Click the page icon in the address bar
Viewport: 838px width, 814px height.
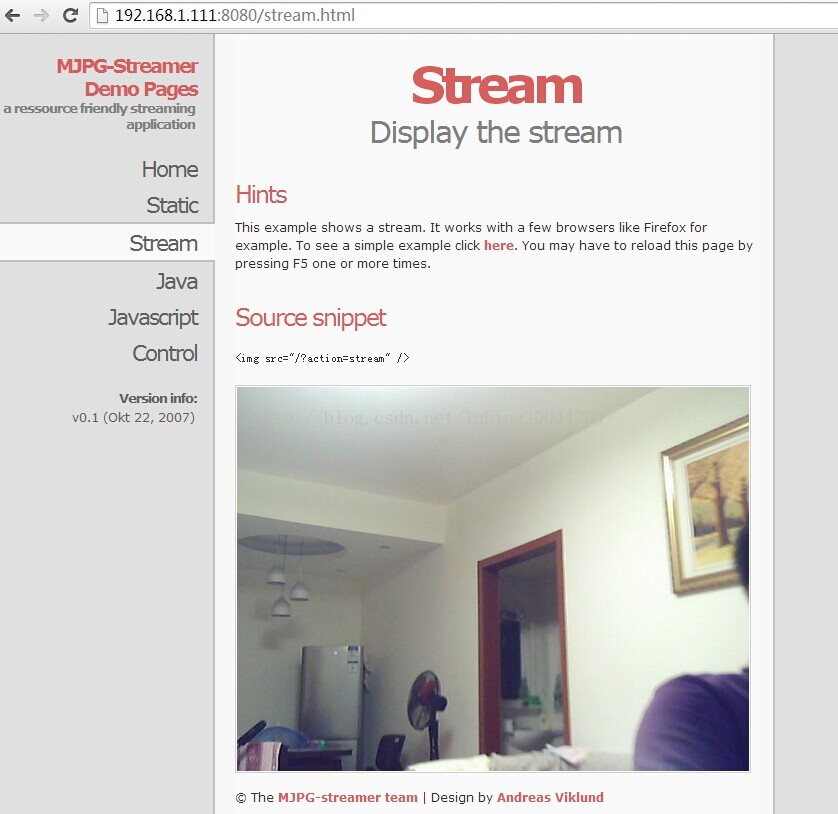(102, 15)
